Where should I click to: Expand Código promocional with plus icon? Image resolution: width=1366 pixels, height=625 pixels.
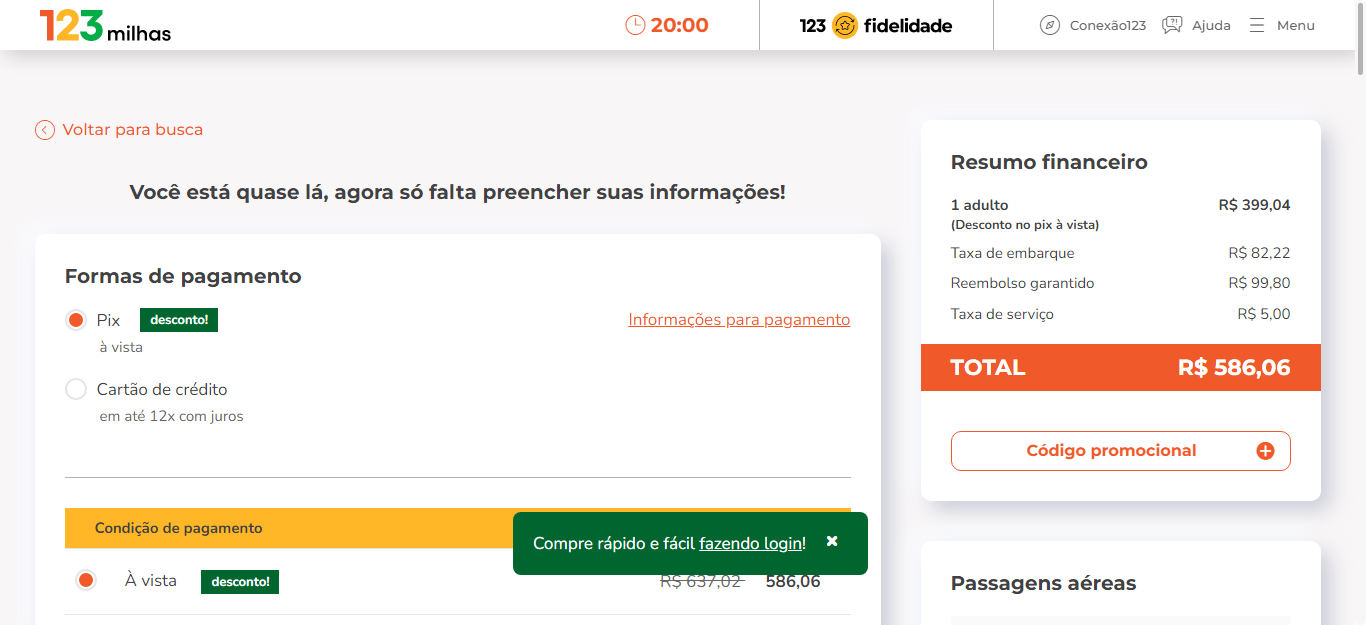(1265, 451)
